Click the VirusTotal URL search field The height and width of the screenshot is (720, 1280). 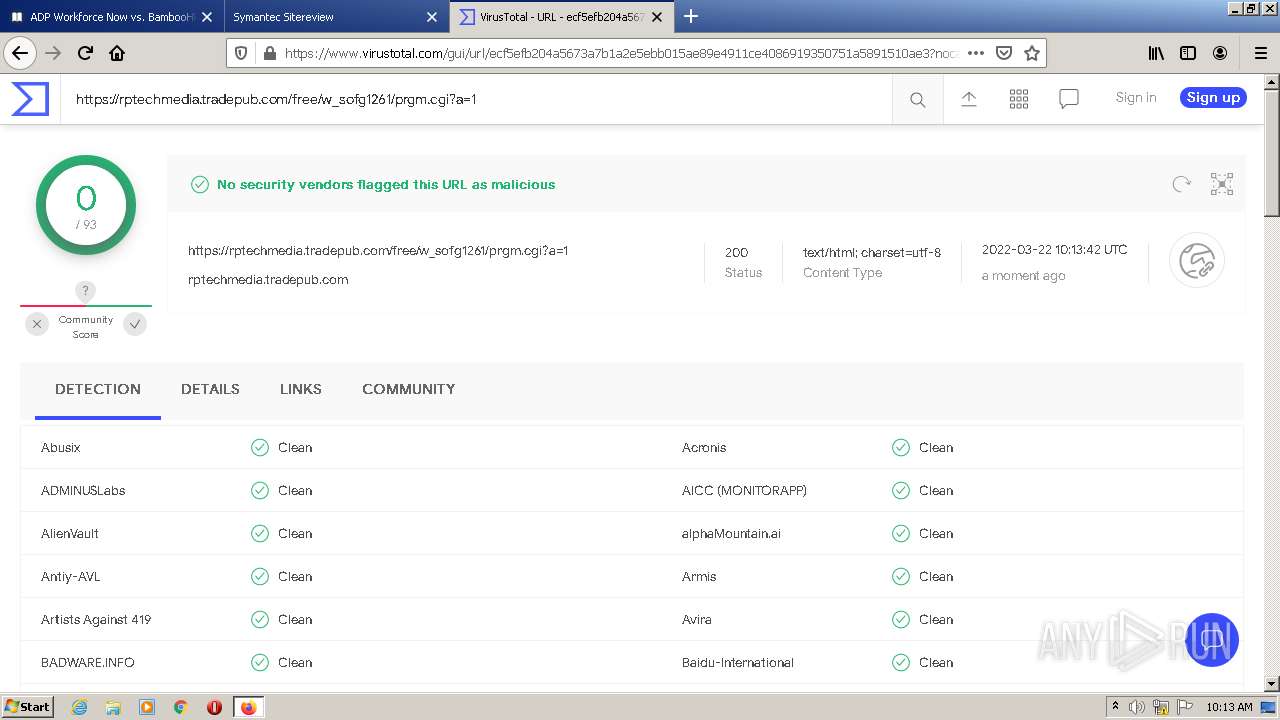click(476, 99)
